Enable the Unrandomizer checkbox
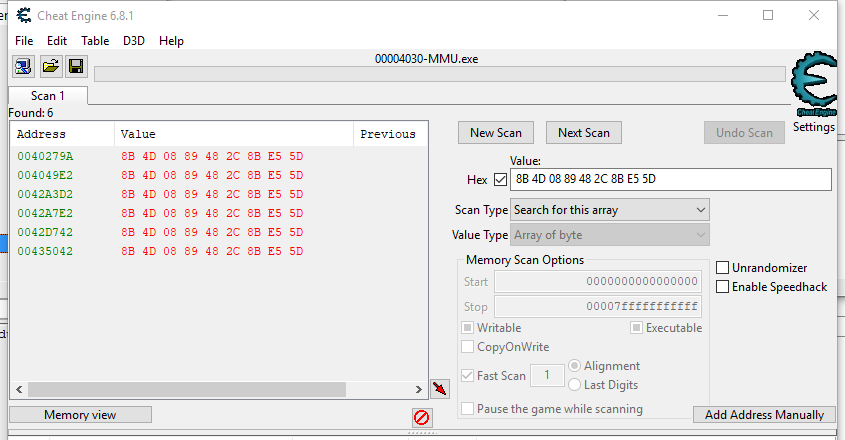845x440 pixels. pyautogui.click(x=723, y=268)
